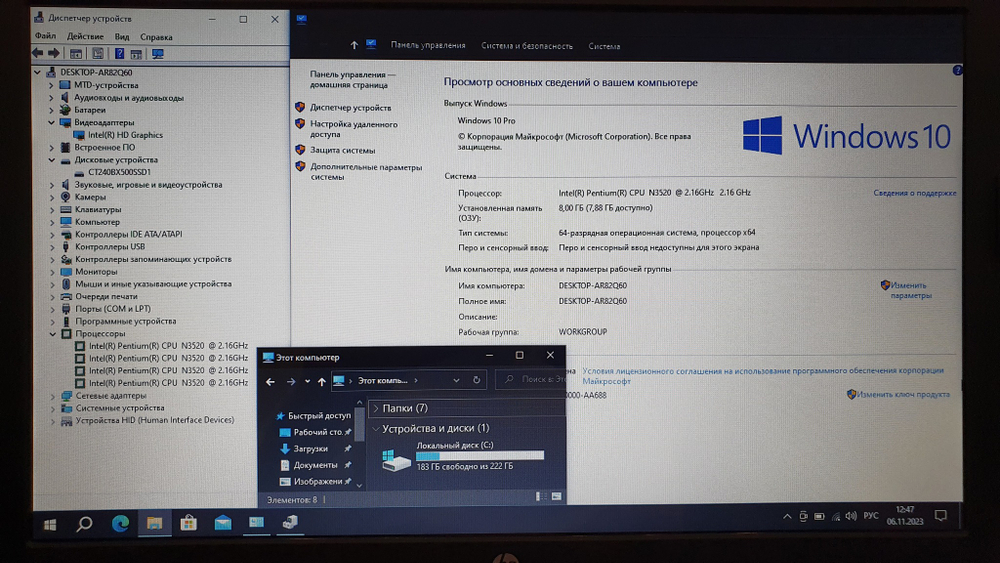The height and width of the screenshot is (563, 1000).
Task: Click Изменить ключ продукта link
Action: 902,395
